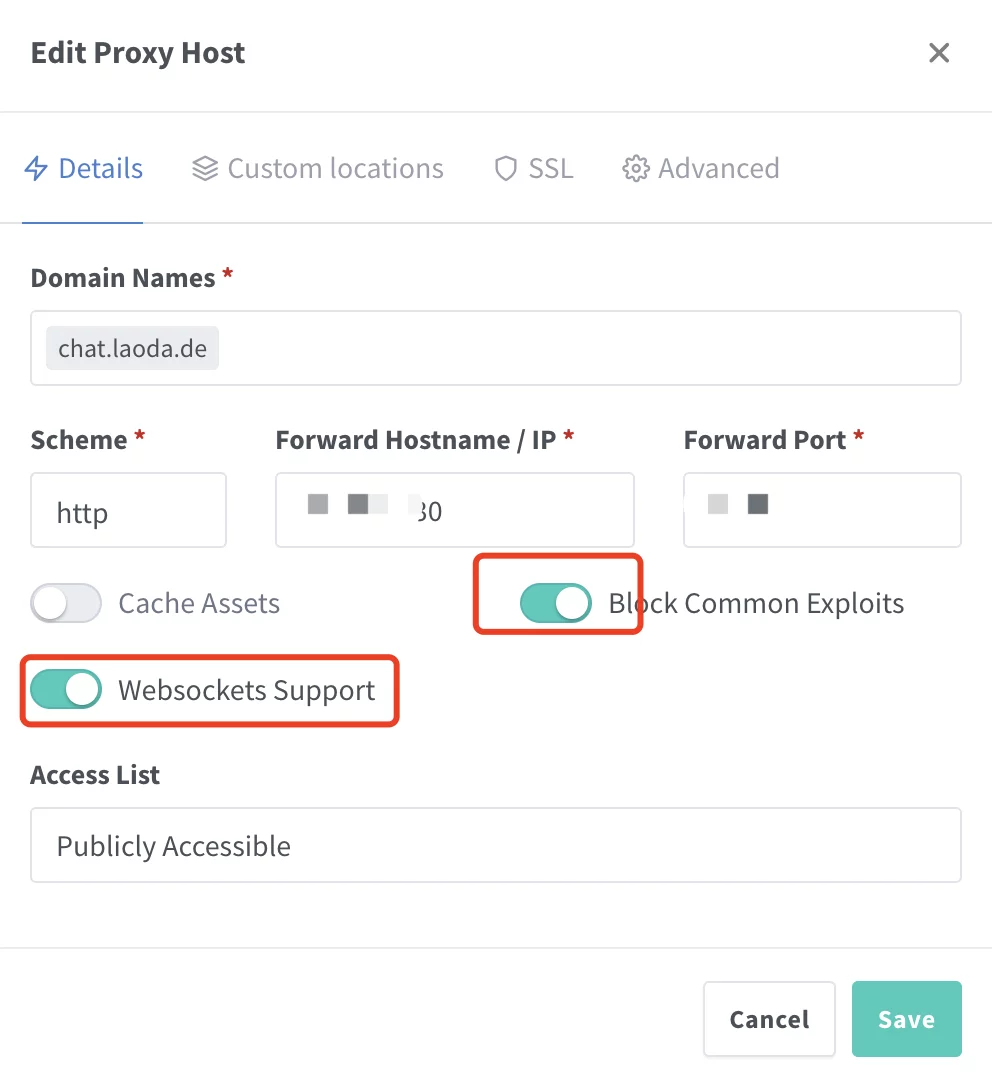Expand the Access List selector
The height and width of the screenshot is (1086, 992).
point(495,845)
